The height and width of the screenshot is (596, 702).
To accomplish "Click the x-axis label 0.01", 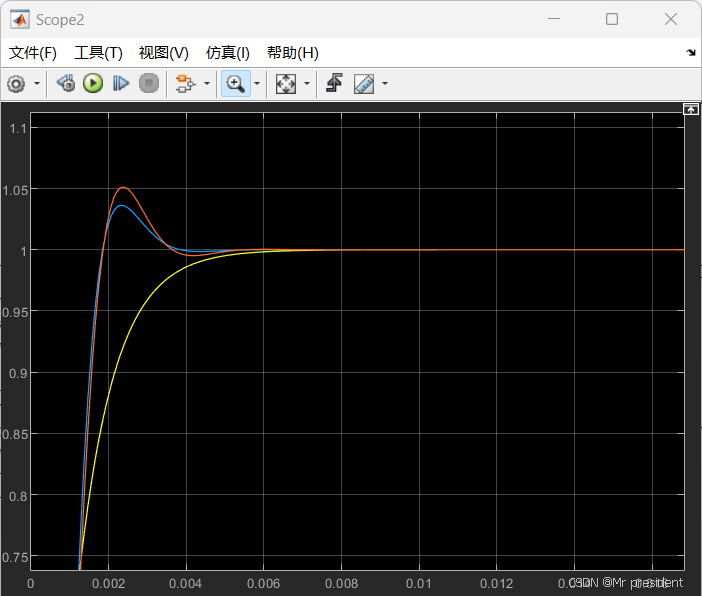I will pyautogui.click(x=418, y=583).
